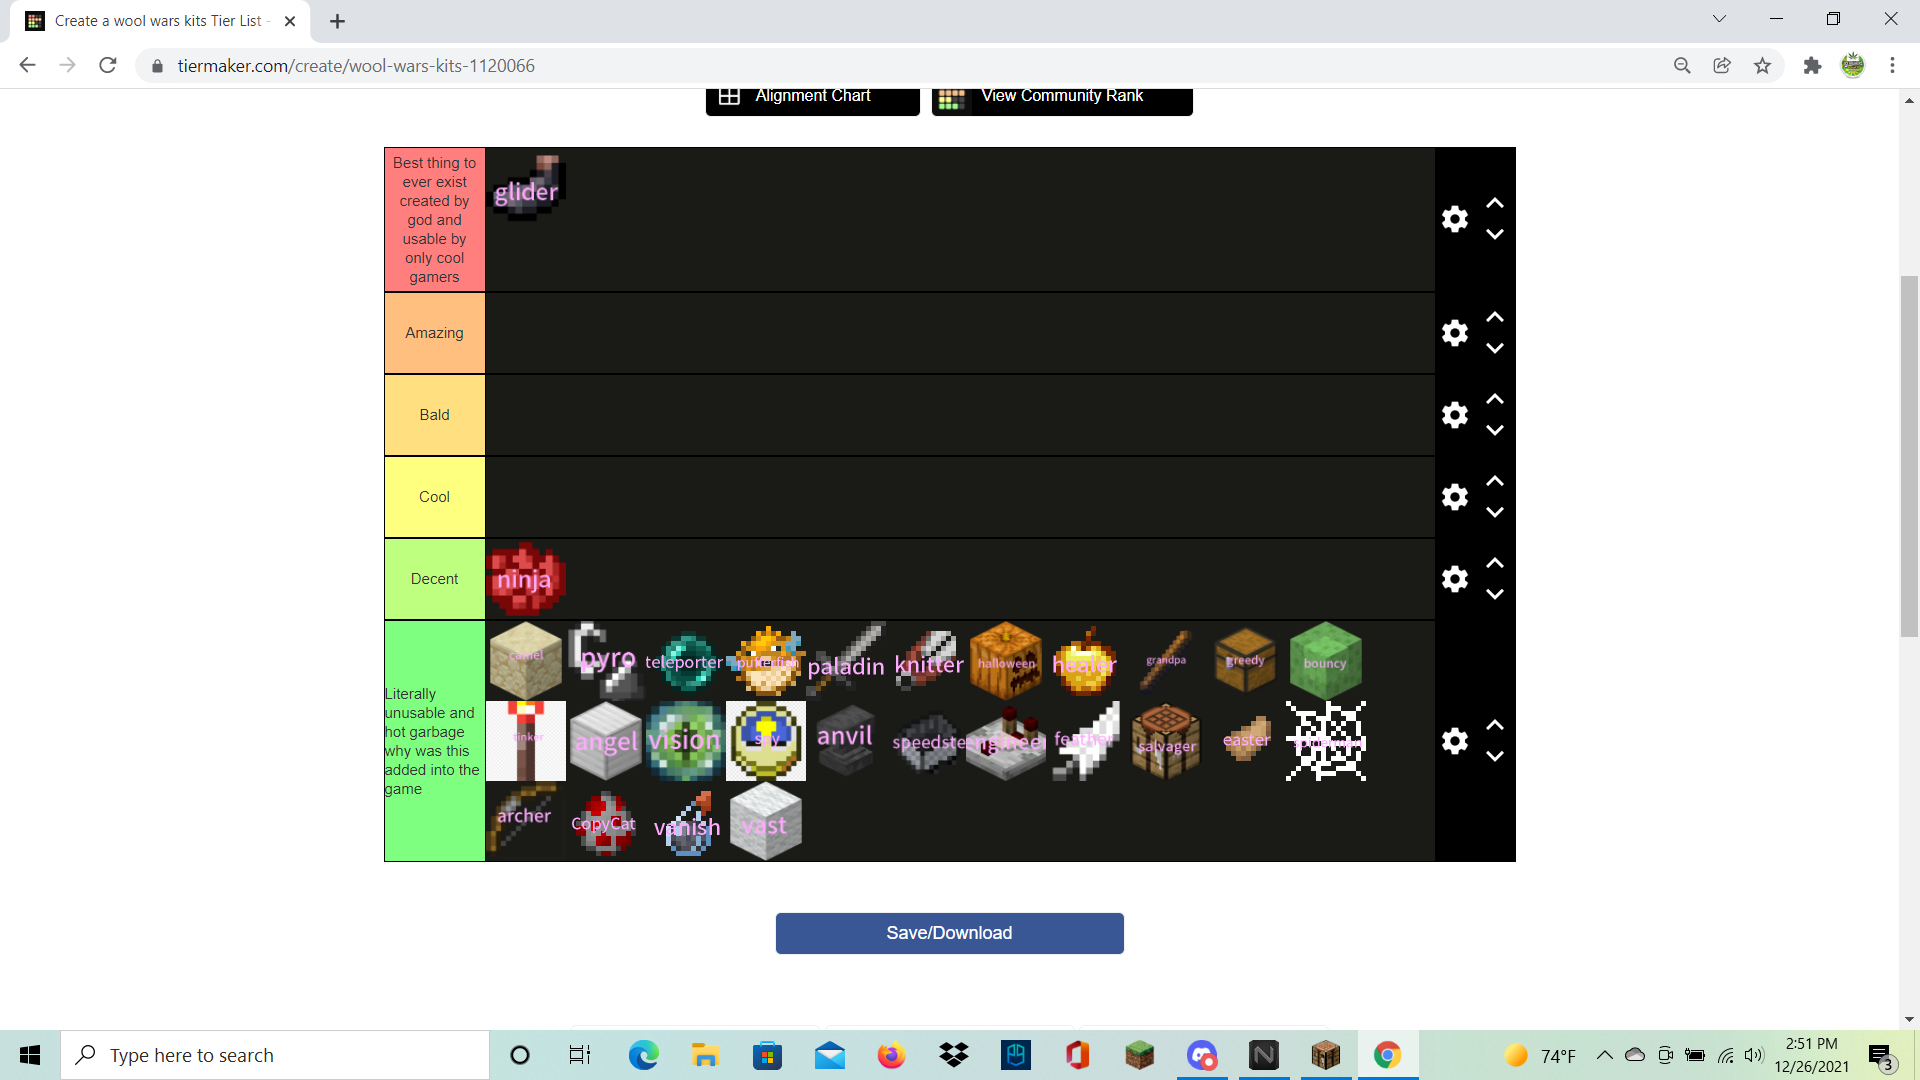Viewport: 1920px width, 1080px height.
Task: Launch Firefox from the taskbar
Action: (x=891, y=1055)
